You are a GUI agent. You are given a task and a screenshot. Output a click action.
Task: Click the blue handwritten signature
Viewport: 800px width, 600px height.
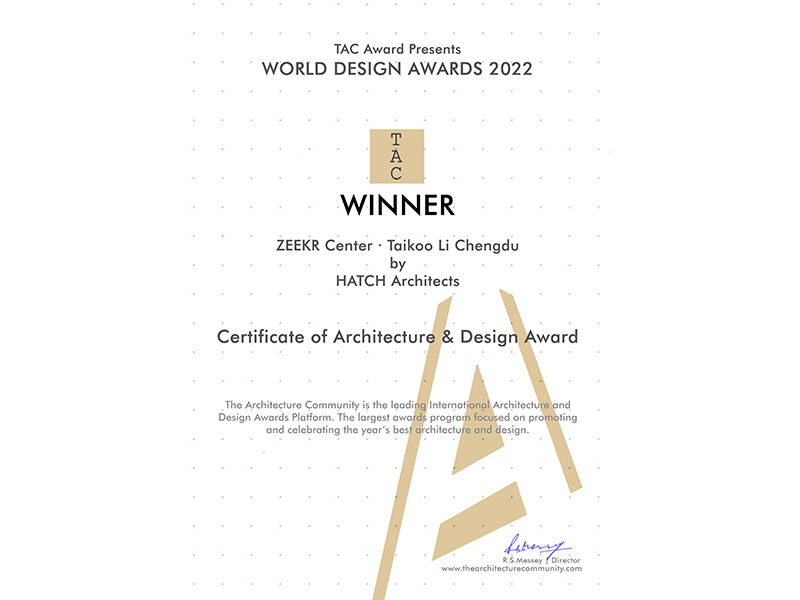click(x=537, y=545)
